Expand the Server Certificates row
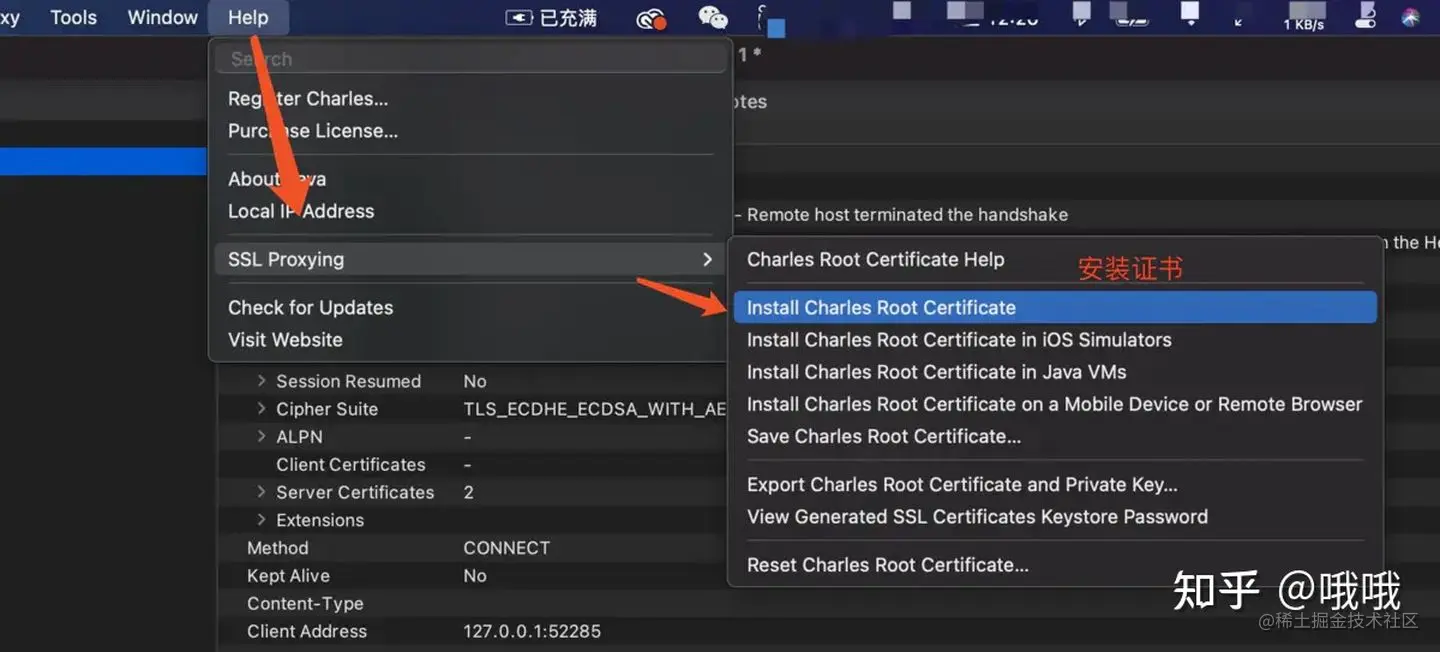Viewport: 1440px width, 652px height. click(262, 492)
